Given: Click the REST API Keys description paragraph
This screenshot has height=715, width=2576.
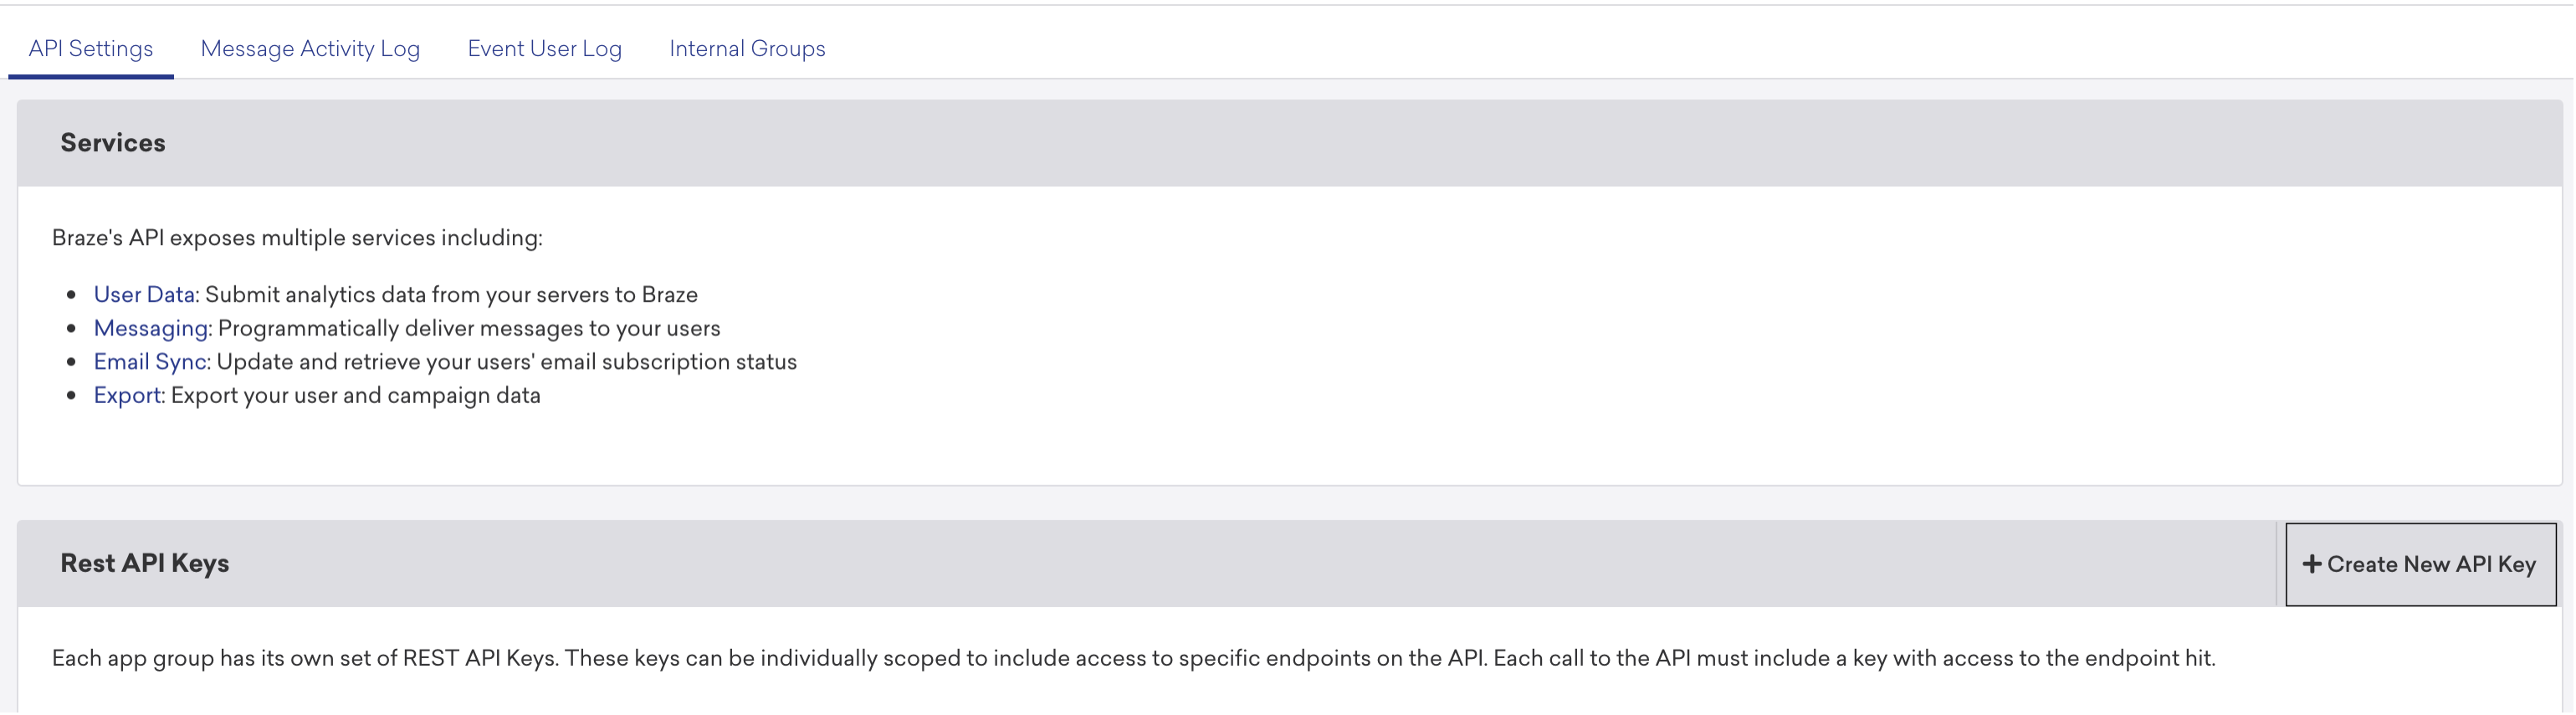Looking at the screenshot, I should pos(1133,659).
